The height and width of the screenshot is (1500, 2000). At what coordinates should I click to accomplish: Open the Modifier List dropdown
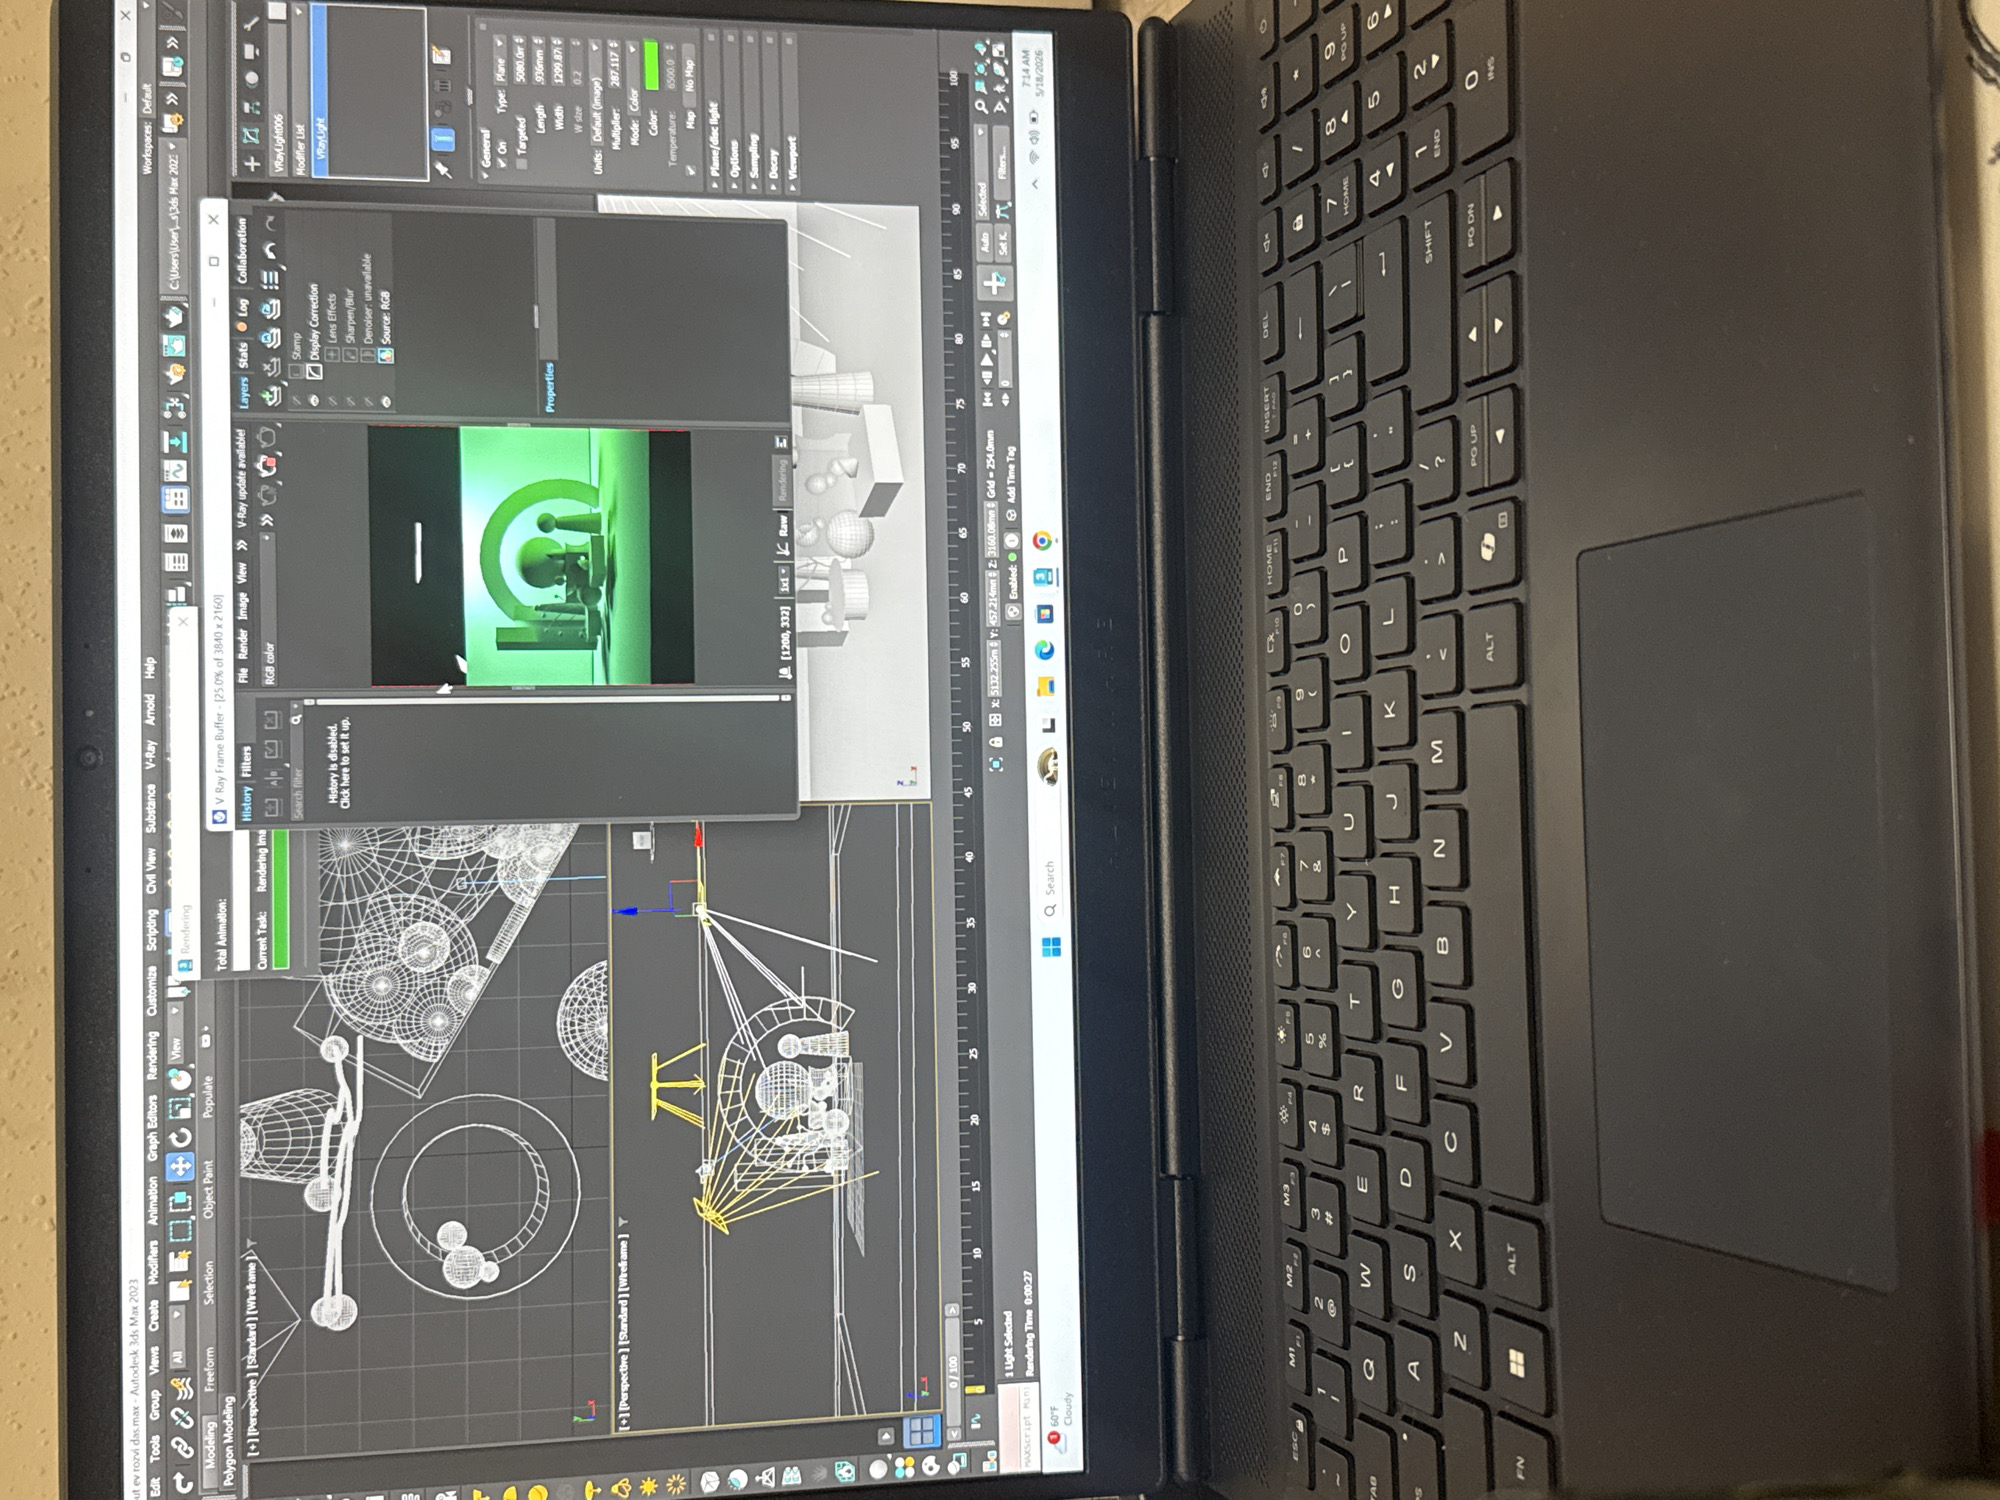click(300, 90)
